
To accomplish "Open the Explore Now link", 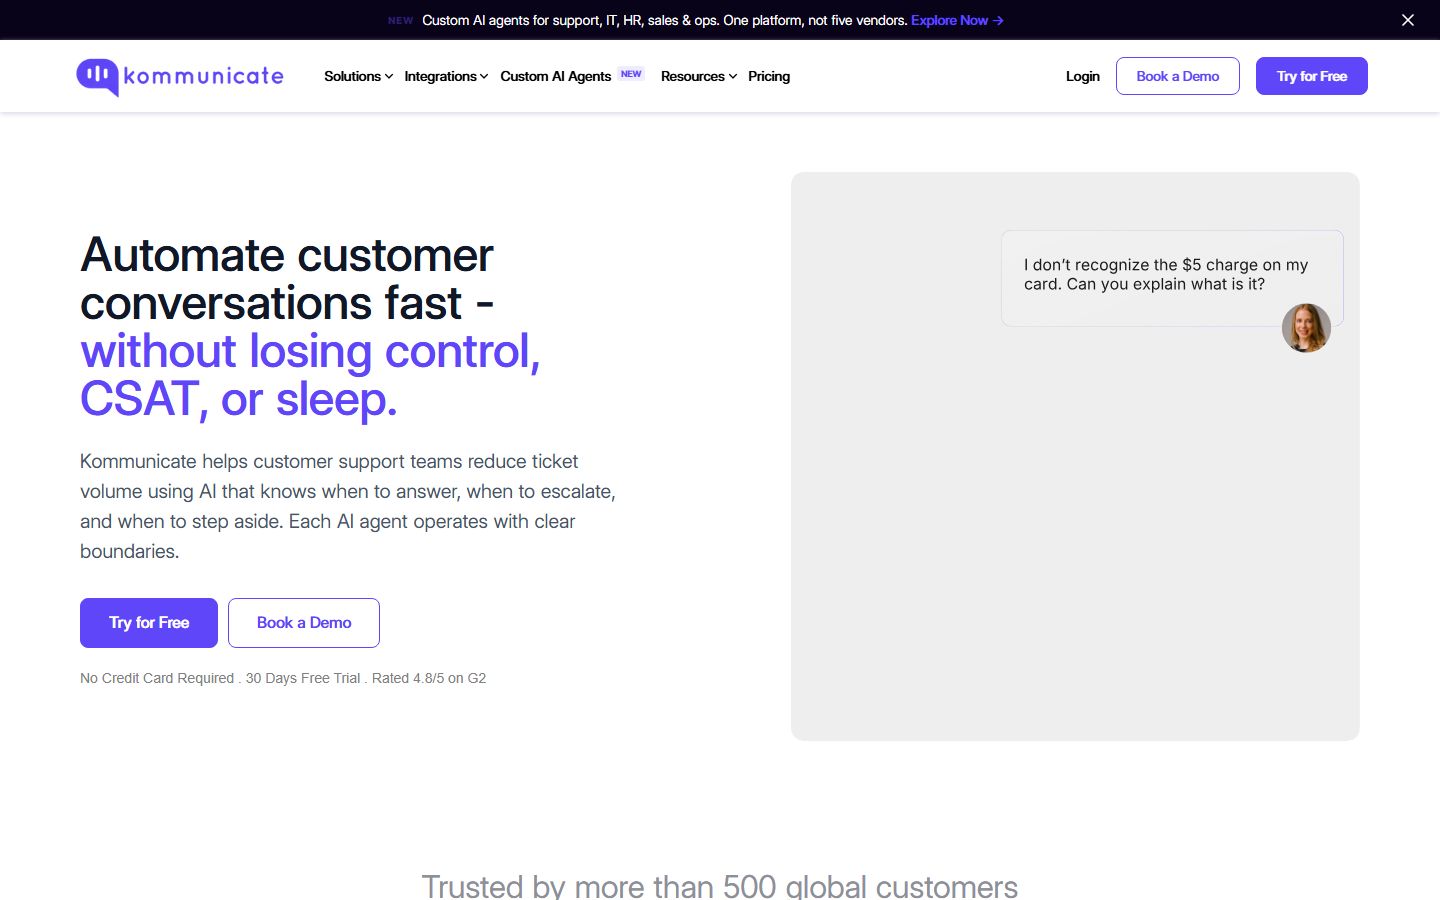I will coord(957,20).
